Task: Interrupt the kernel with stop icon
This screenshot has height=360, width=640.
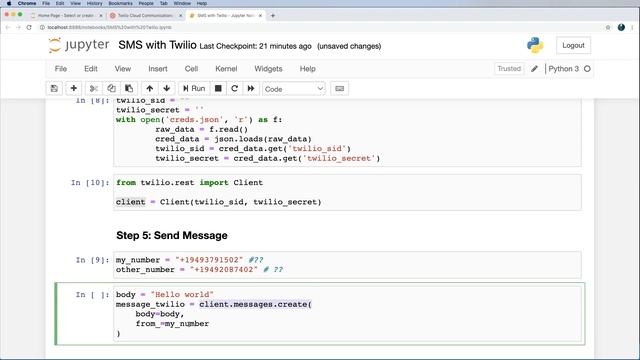Action: pyautogui.click(x=218, y=89)
